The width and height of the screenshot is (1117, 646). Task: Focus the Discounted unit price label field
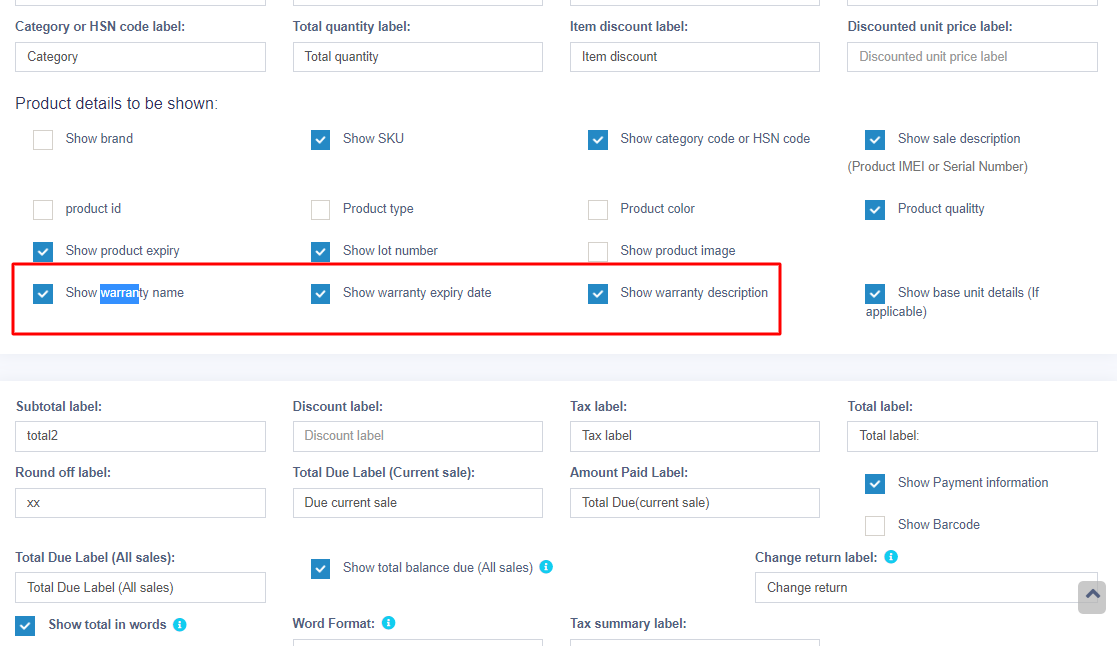[x=972, y=57]
